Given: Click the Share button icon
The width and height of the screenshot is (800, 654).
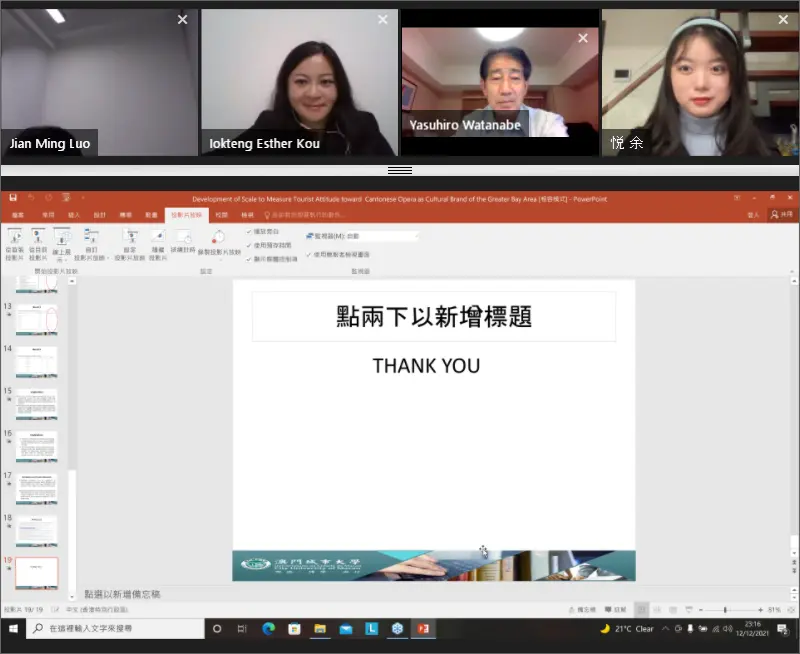Looking at the screenshot, I should [x=780, y=214].
